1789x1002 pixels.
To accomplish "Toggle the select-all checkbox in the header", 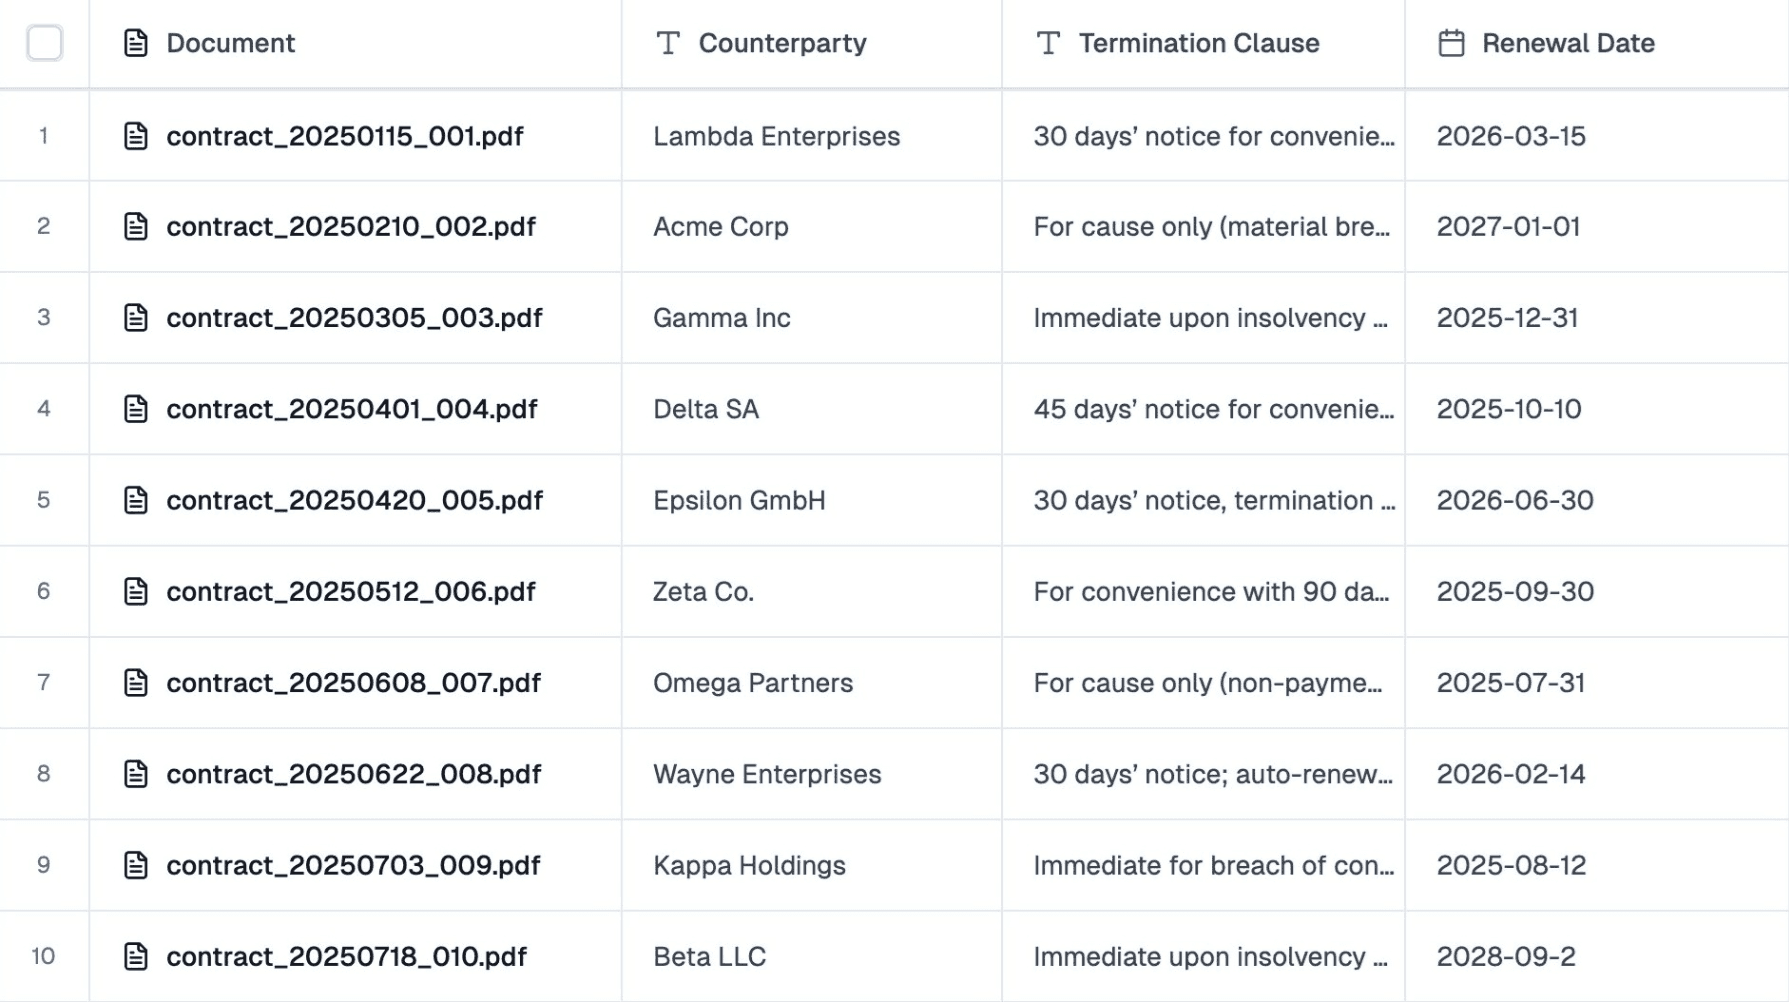I will [x=44, y=43].
